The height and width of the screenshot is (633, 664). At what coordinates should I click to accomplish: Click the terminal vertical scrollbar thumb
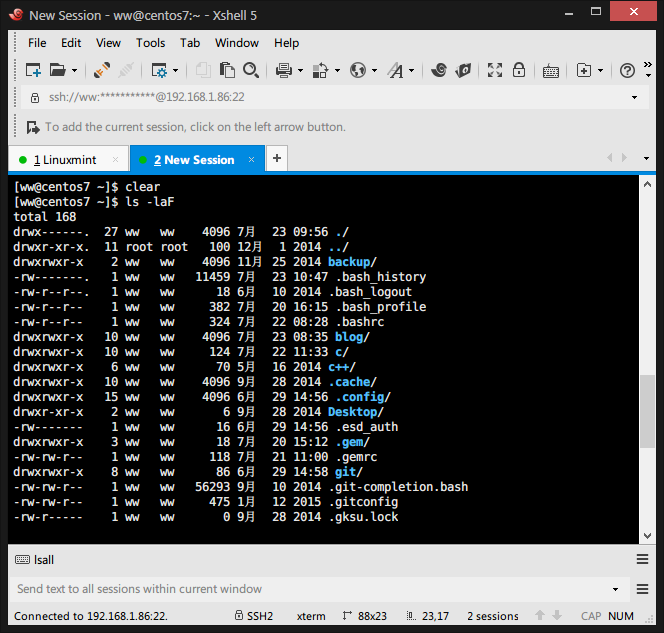coord(647,411)
